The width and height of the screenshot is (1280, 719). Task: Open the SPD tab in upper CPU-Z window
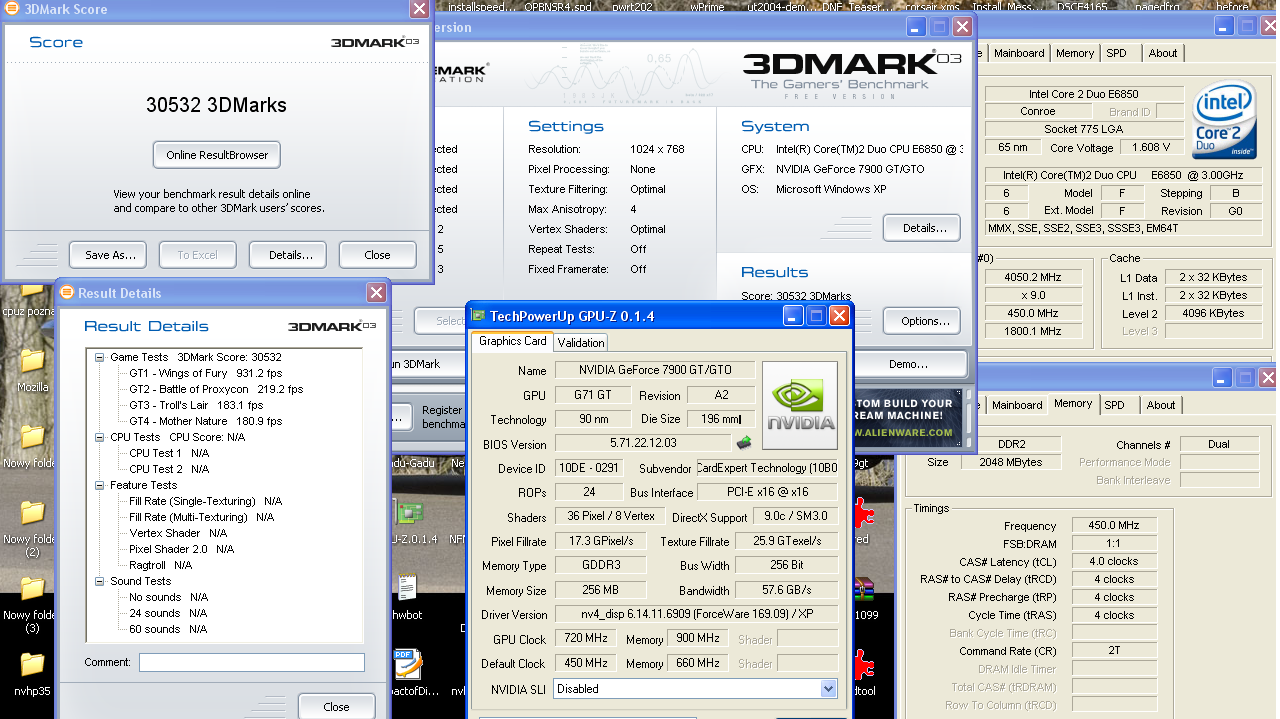click(1116, 53)
